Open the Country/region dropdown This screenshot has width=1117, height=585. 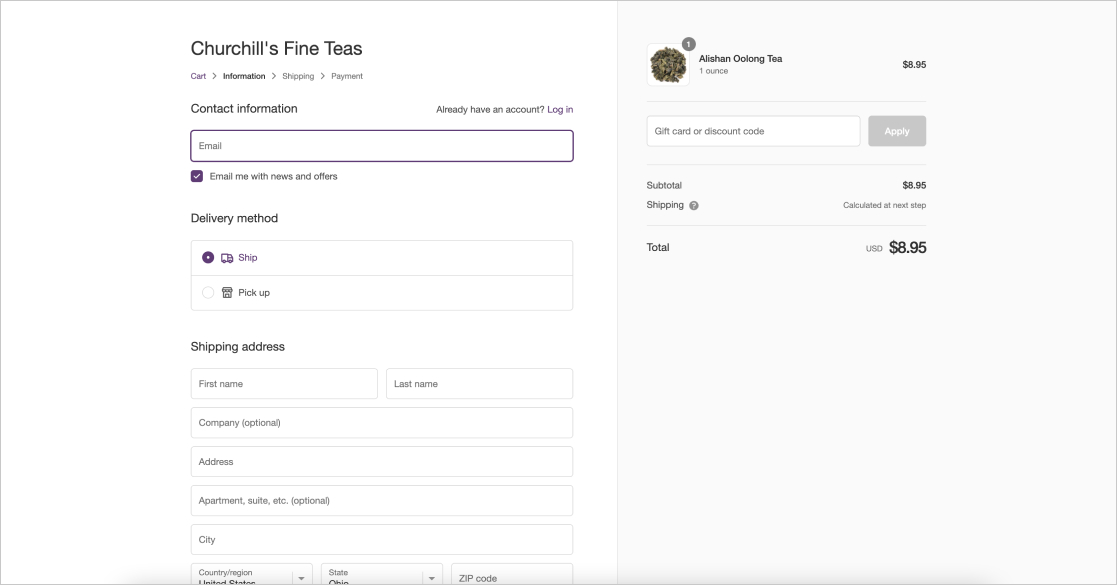251,574
